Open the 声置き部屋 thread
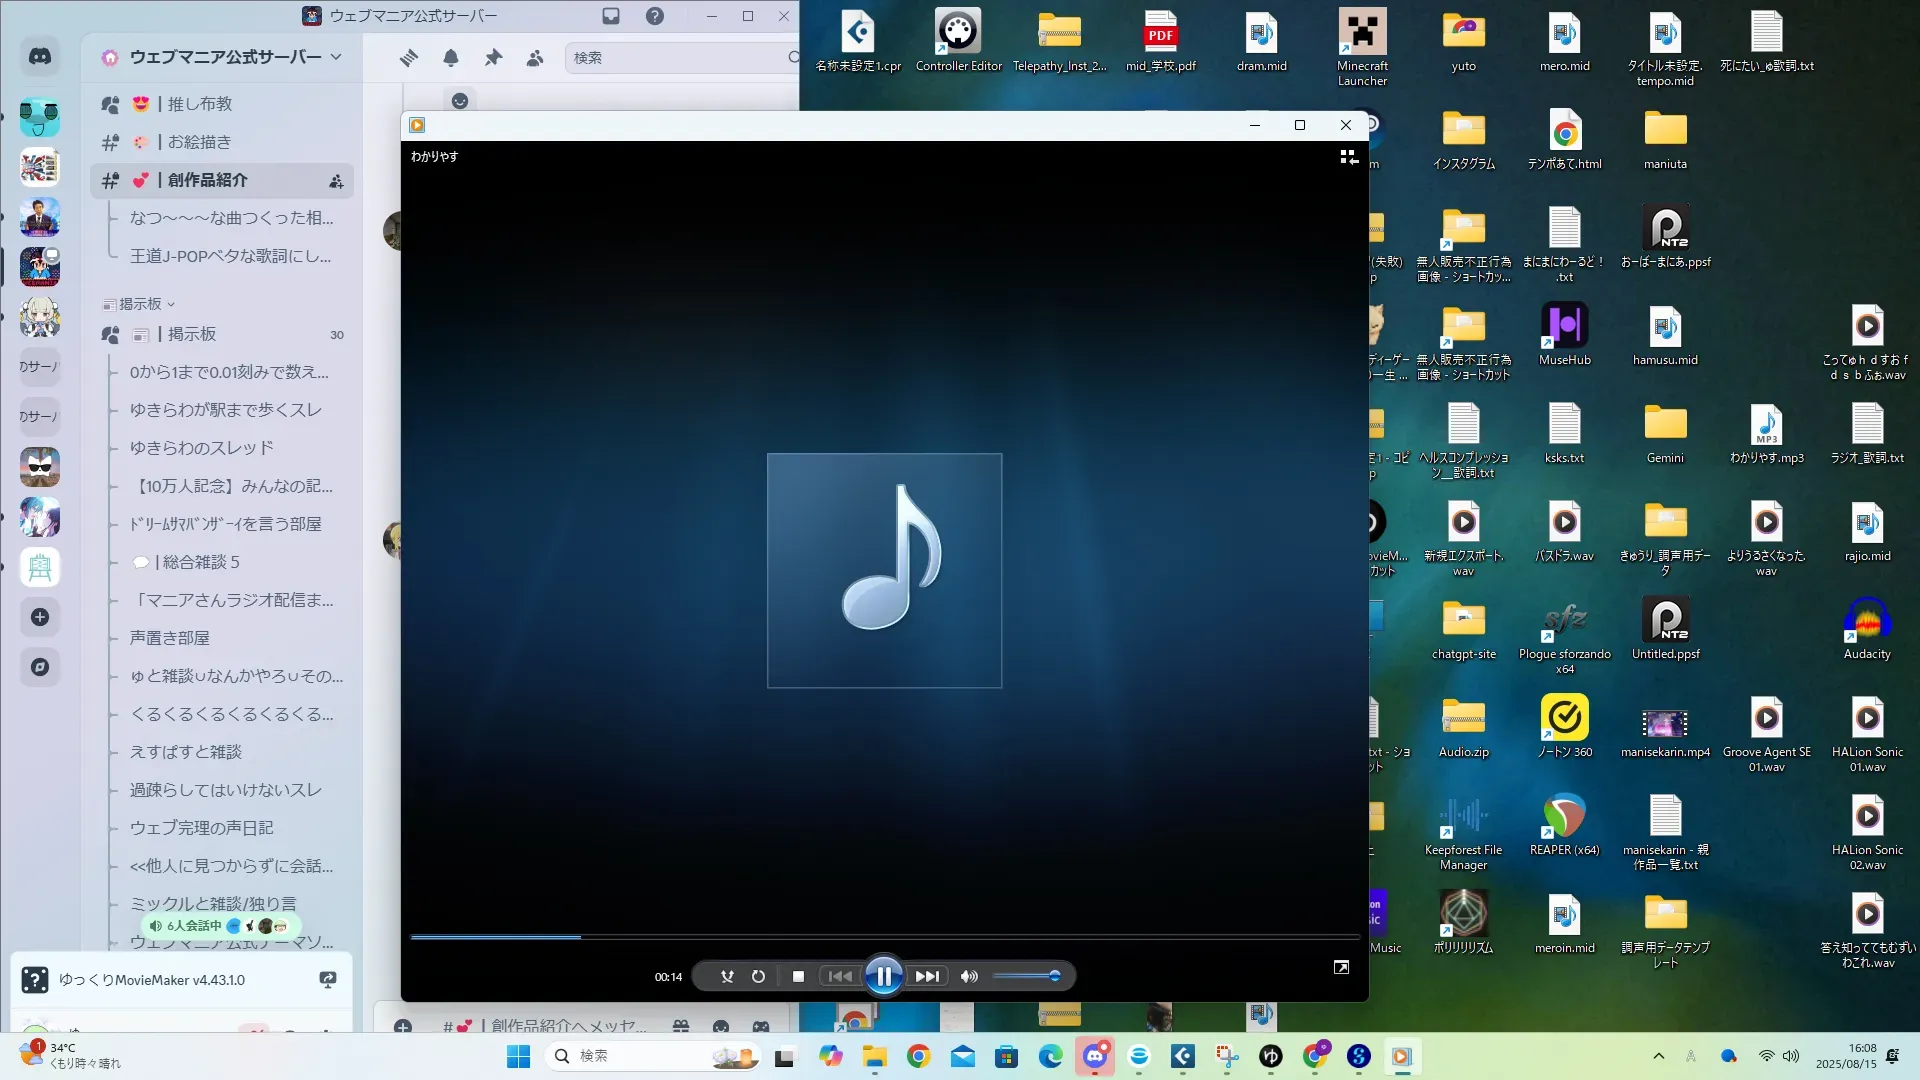 169,638
